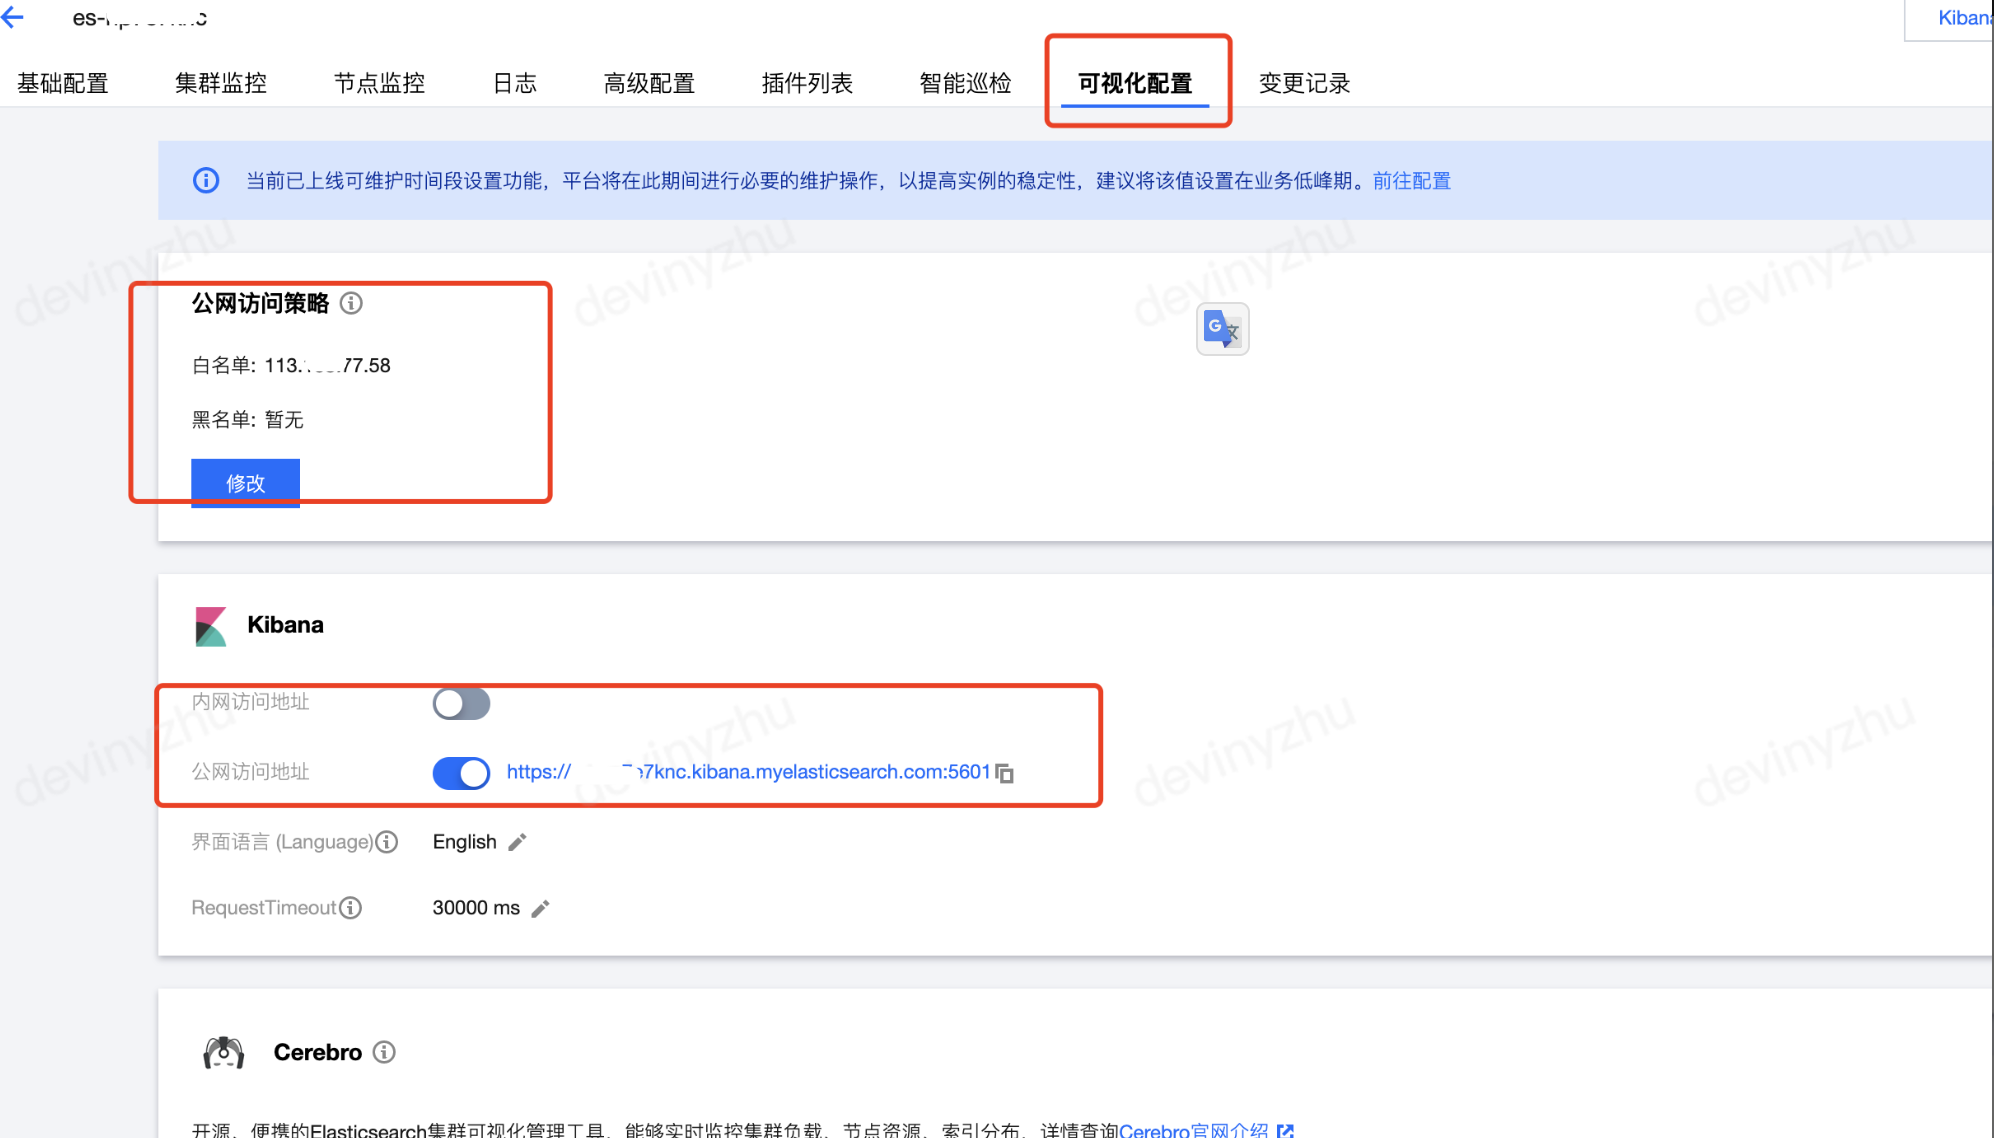The image size is (1994, 1138).
Task: Follow the 前往配置 link
Action: point(1411,181)
